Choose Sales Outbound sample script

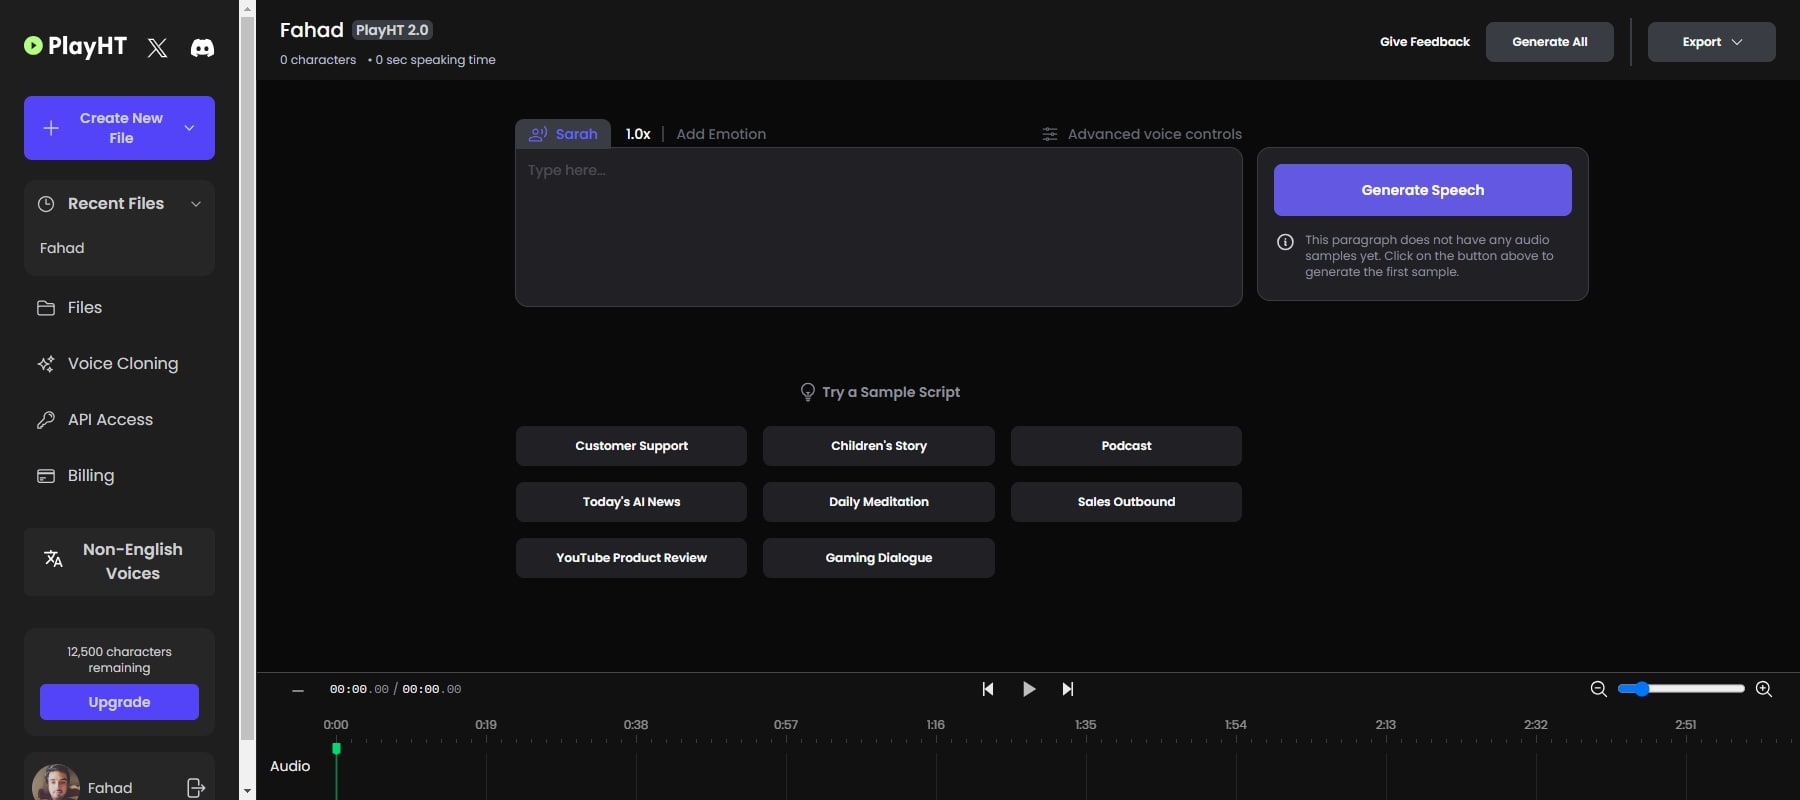tap(1126, 502)
